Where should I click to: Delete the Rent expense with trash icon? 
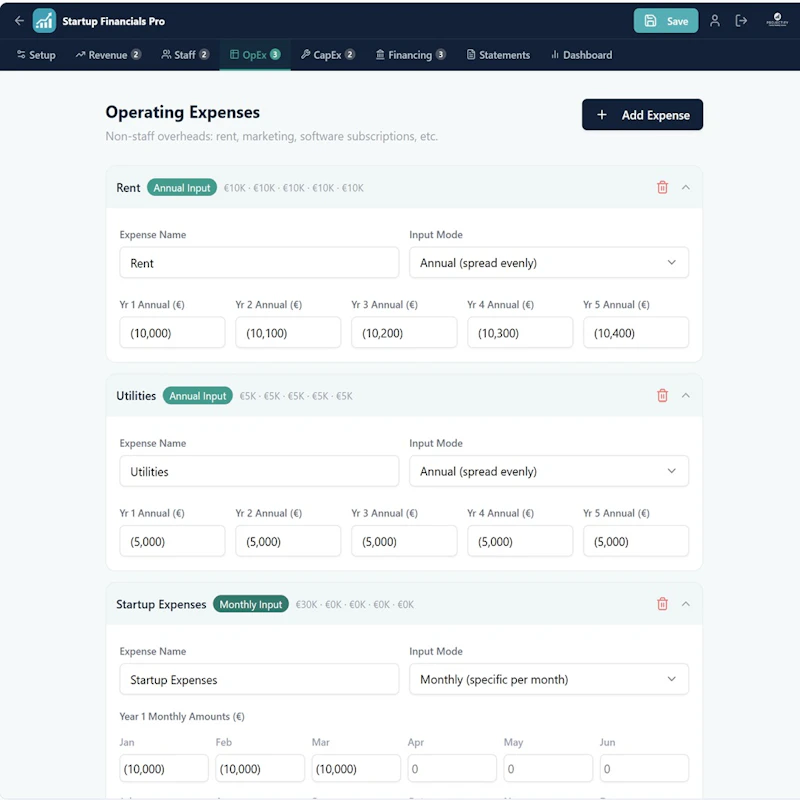[662, 187]
